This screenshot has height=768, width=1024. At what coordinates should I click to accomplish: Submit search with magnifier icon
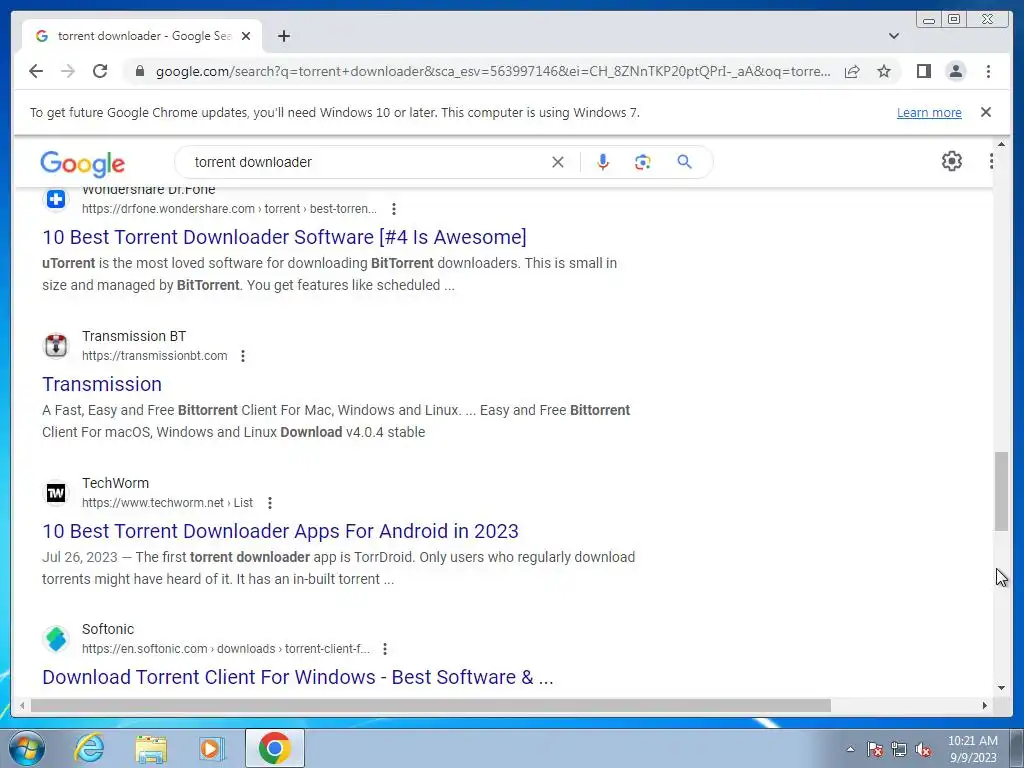[x=684, y=162]
